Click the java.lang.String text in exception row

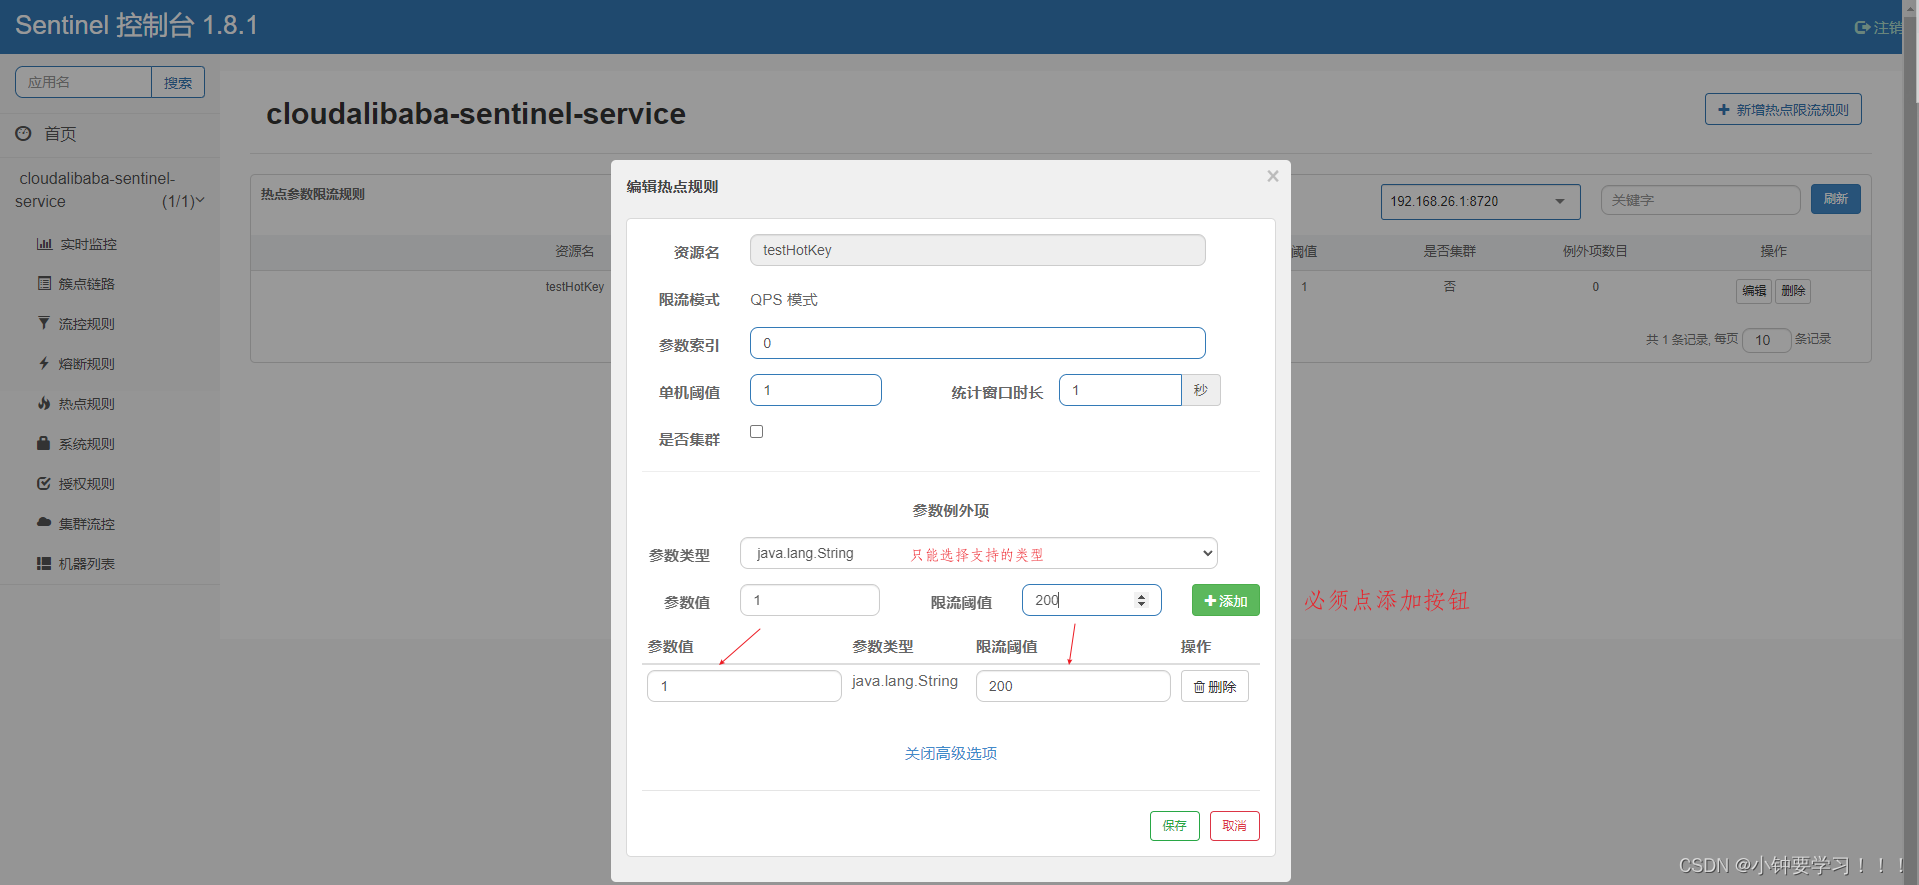[x=905, y=681]
